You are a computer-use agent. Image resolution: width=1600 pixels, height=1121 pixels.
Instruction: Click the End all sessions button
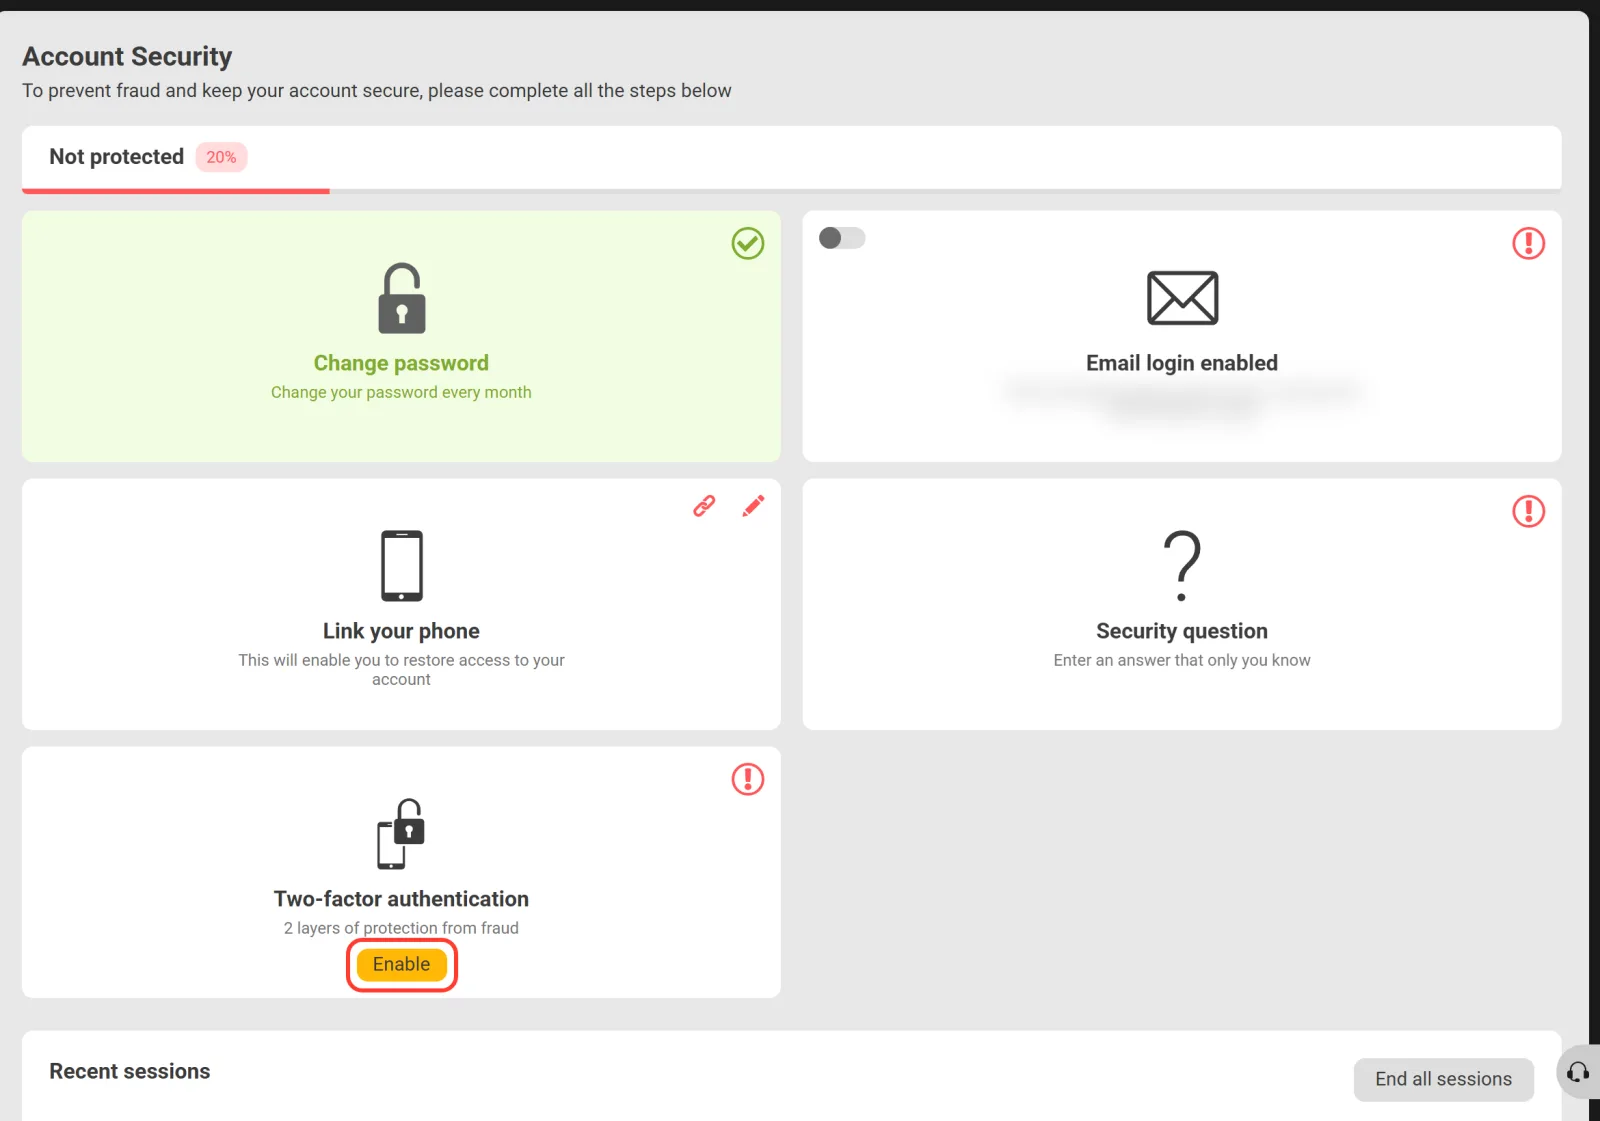[x=1443, y=1079]
